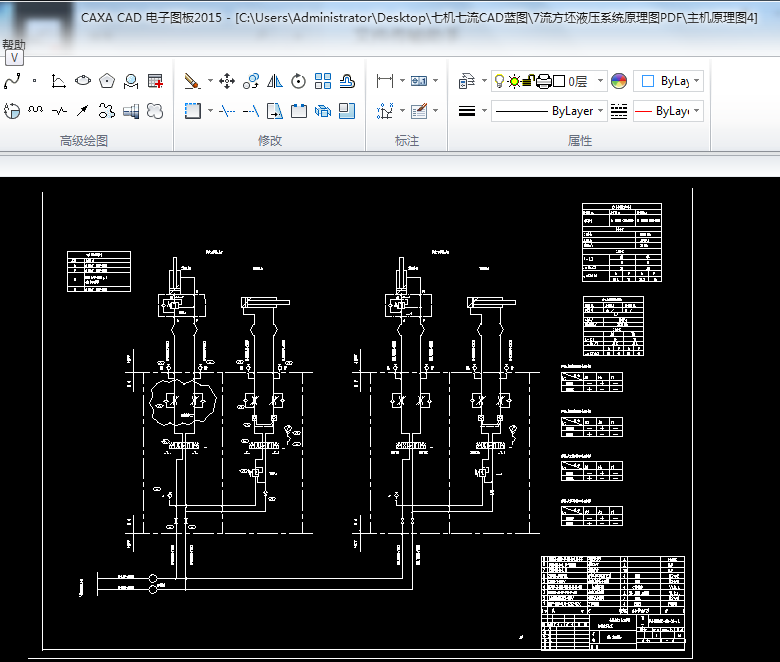Select the spline curve tool

(x=12, y=81)
